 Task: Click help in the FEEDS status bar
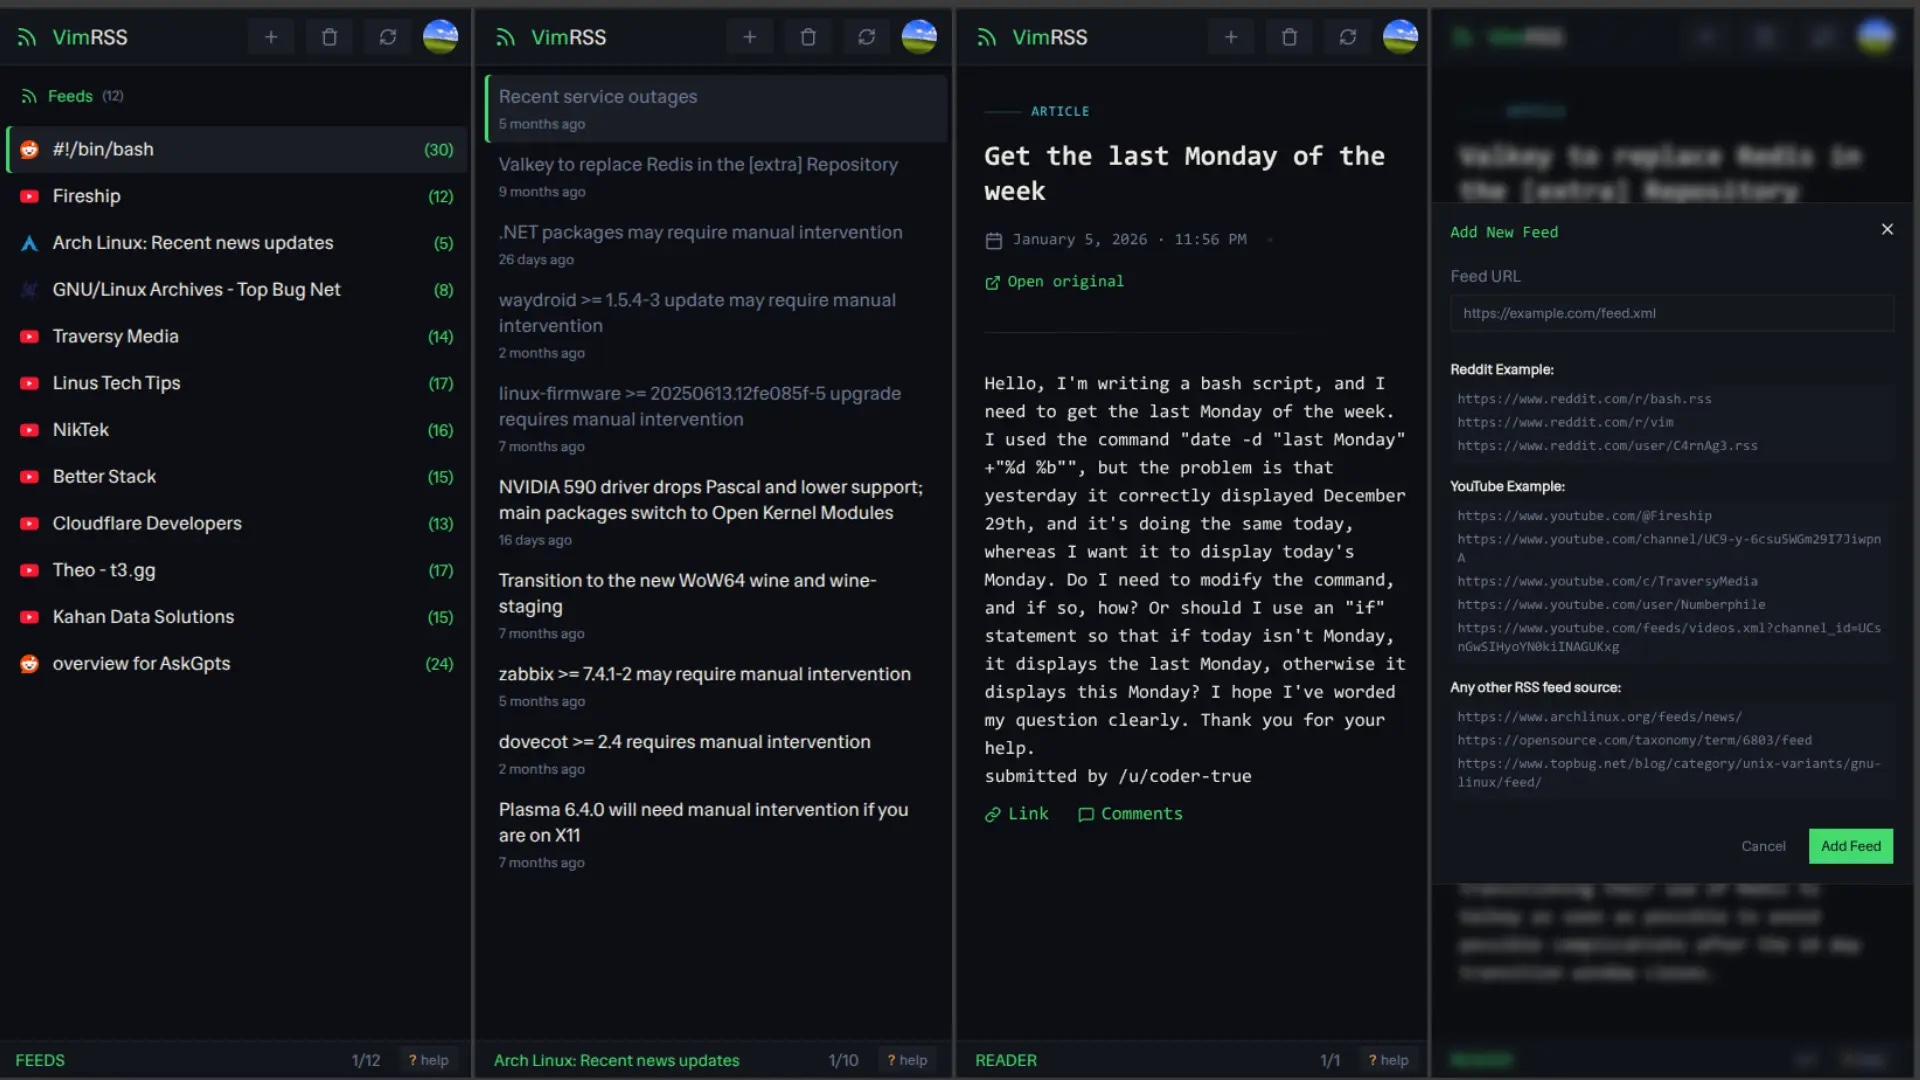(428, 1060)
